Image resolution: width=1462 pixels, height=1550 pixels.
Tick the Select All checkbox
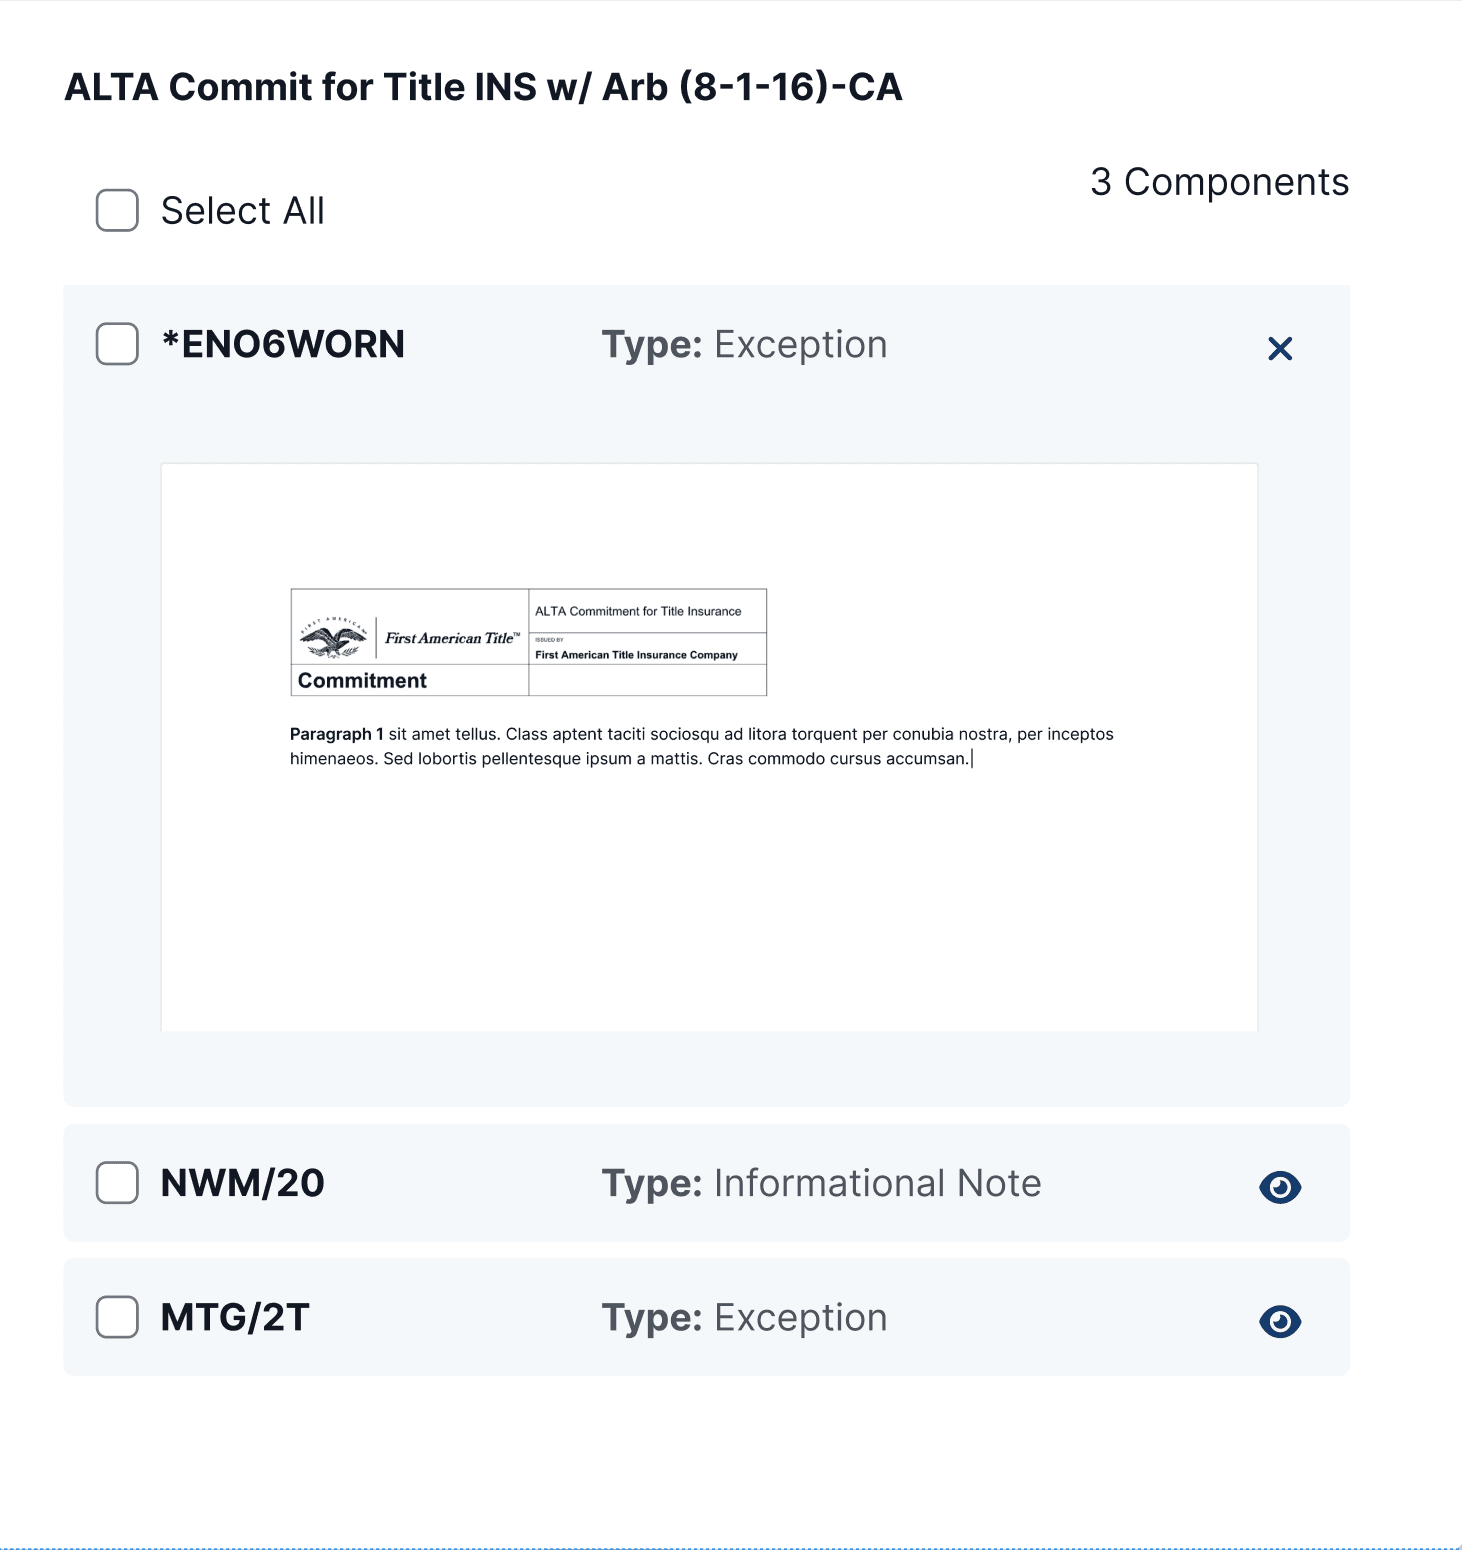[117, 211]
